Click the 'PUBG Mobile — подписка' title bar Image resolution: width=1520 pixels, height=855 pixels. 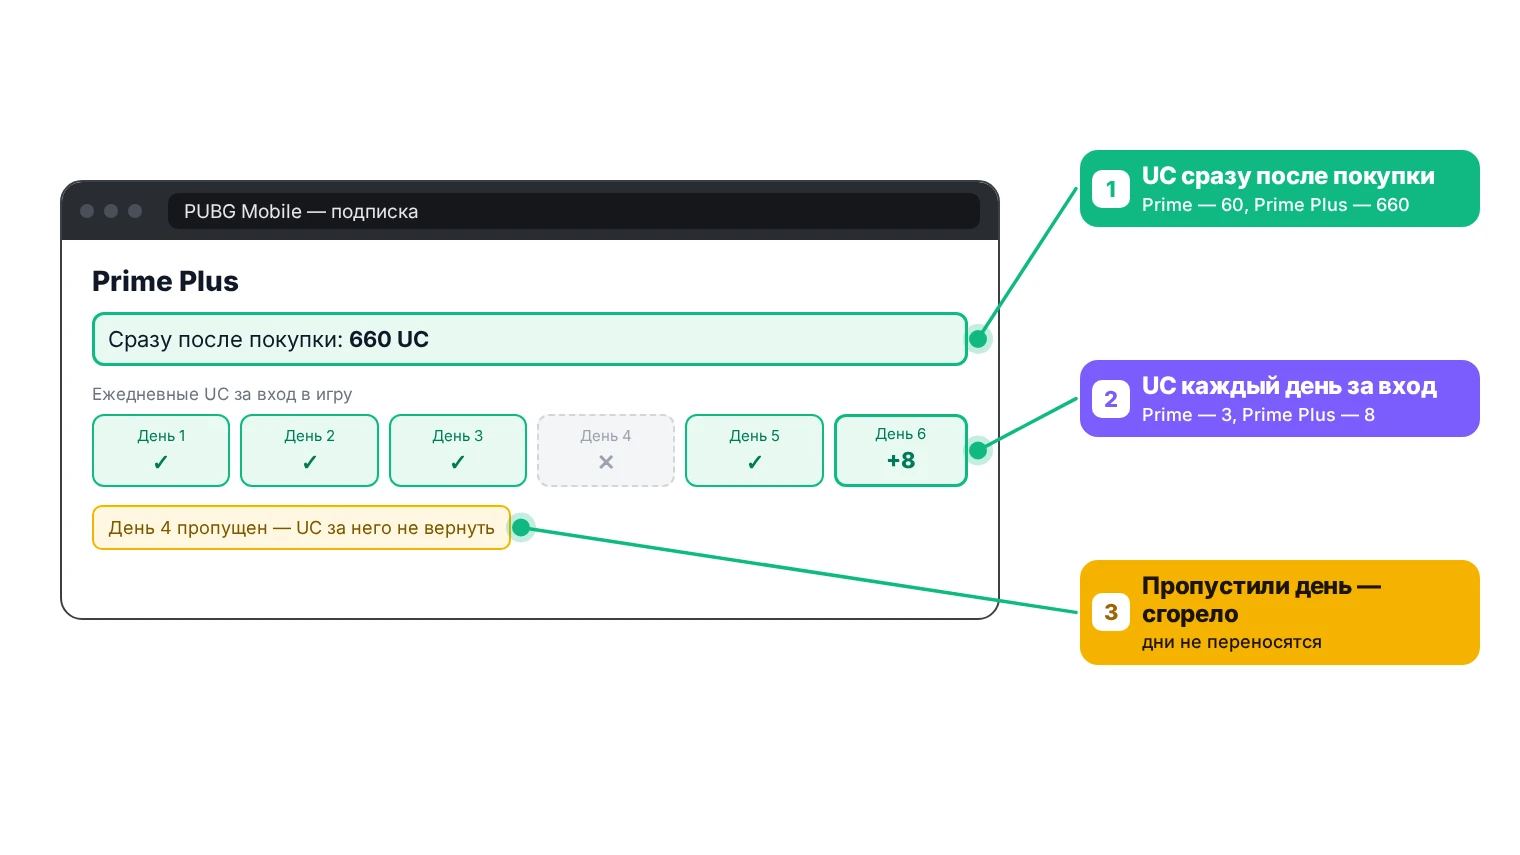point(574,211)
